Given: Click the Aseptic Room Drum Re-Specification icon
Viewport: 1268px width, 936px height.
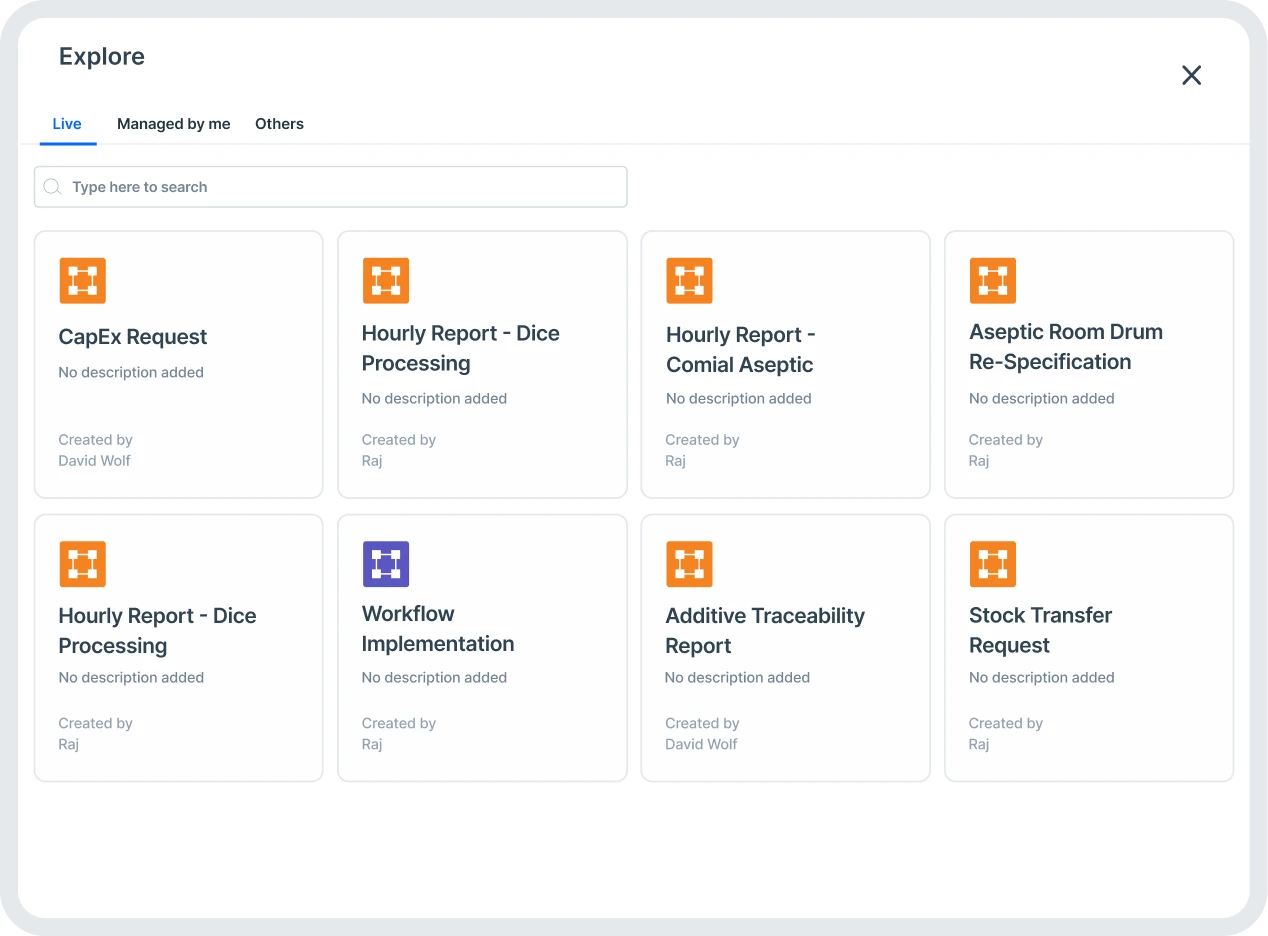Looking at the screenshot, I should tap(993, 281).
